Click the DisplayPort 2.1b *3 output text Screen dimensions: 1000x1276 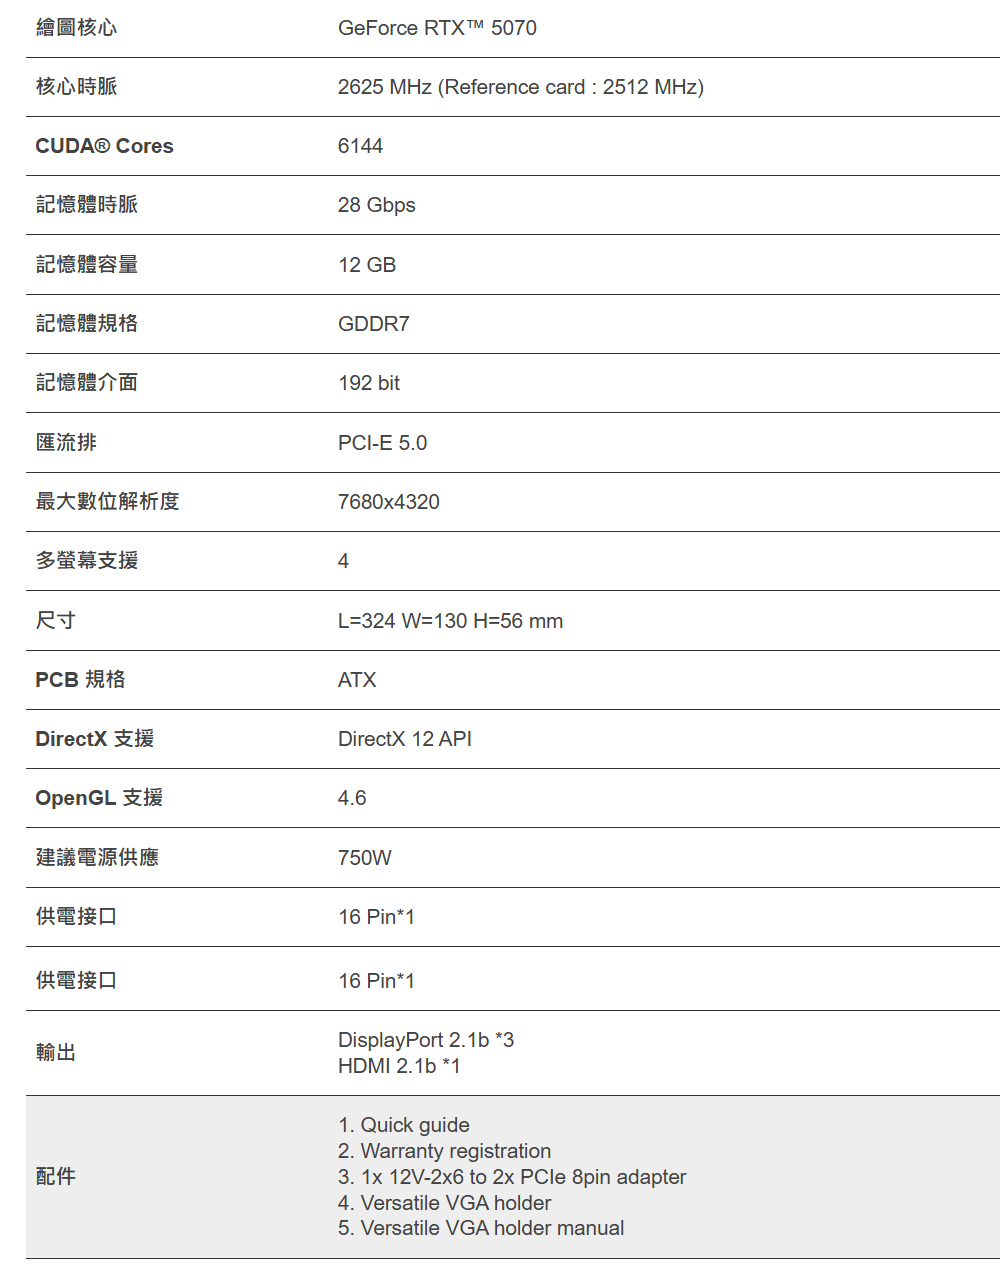[x=426, y=1040]
